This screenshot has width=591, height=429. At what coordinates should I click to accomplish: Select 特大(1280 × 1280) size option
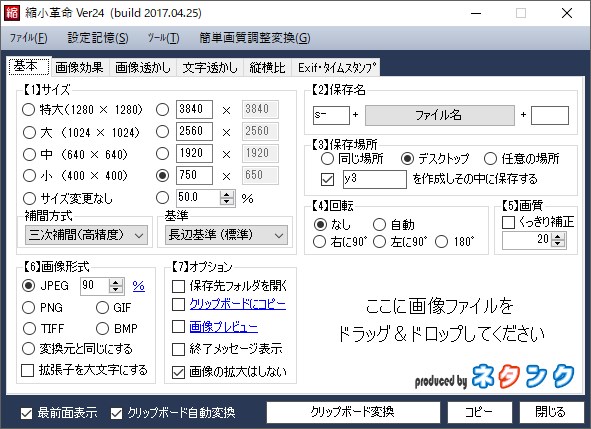point(29,110)
